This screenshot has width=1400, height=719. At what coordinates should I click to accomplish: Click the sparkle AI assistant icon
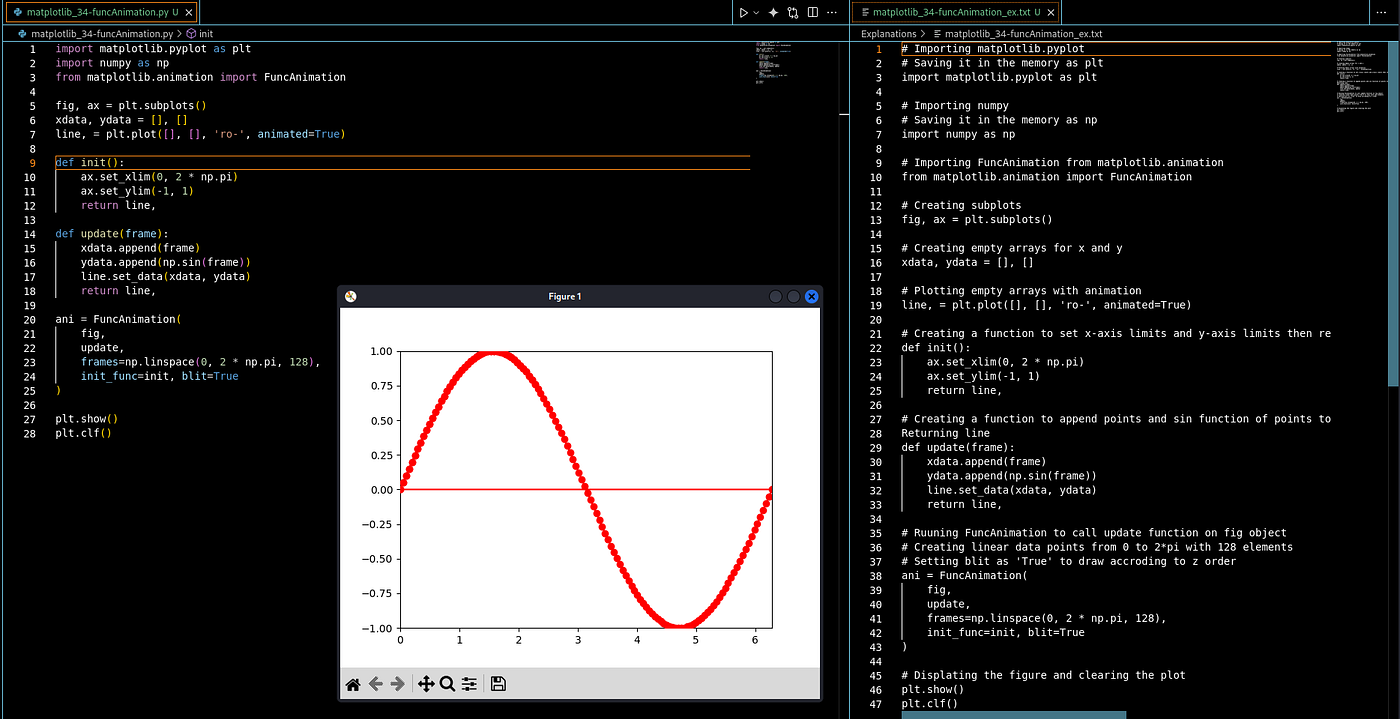pos(773,13)
